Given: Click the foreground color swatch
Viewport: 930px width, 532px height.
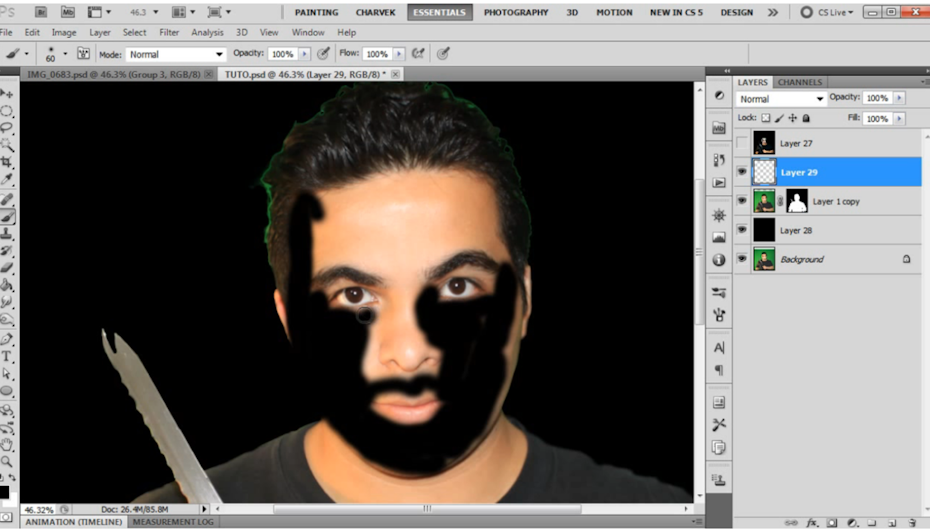Looking at the screenshot, I should 4,491.
